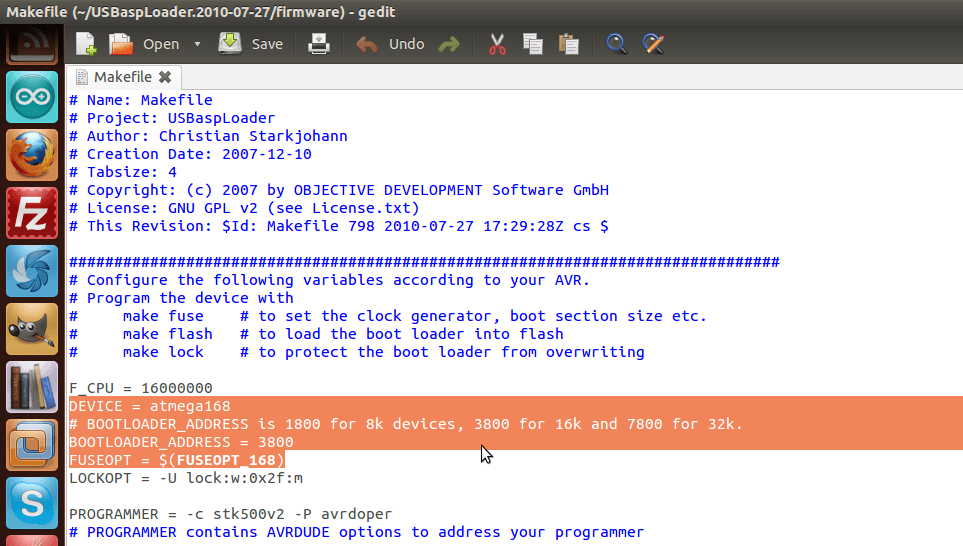Click the Undo text label
The height and width of the screenshot is (546, 963).
pyautogui.click(x=407, y=44)
